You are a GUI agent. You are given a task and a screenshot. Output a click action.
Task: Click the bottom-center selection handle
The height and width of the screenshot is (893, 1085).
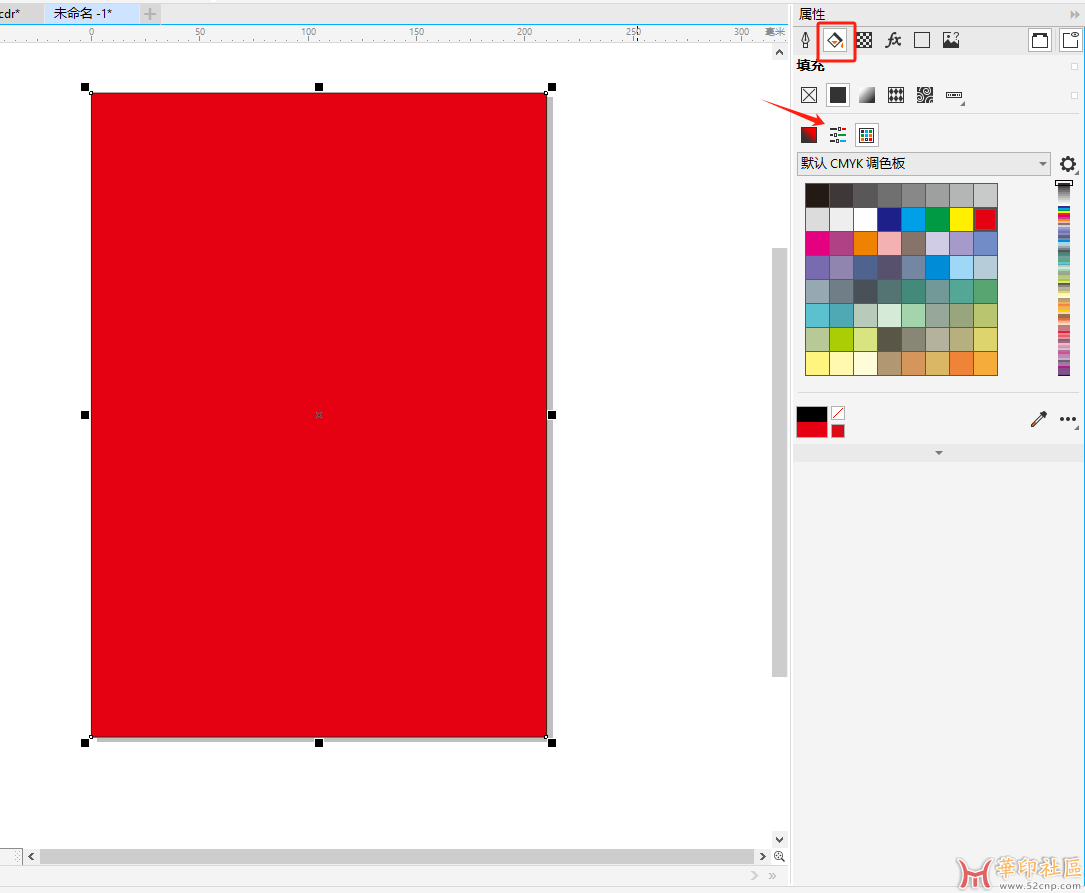(319, 743)
